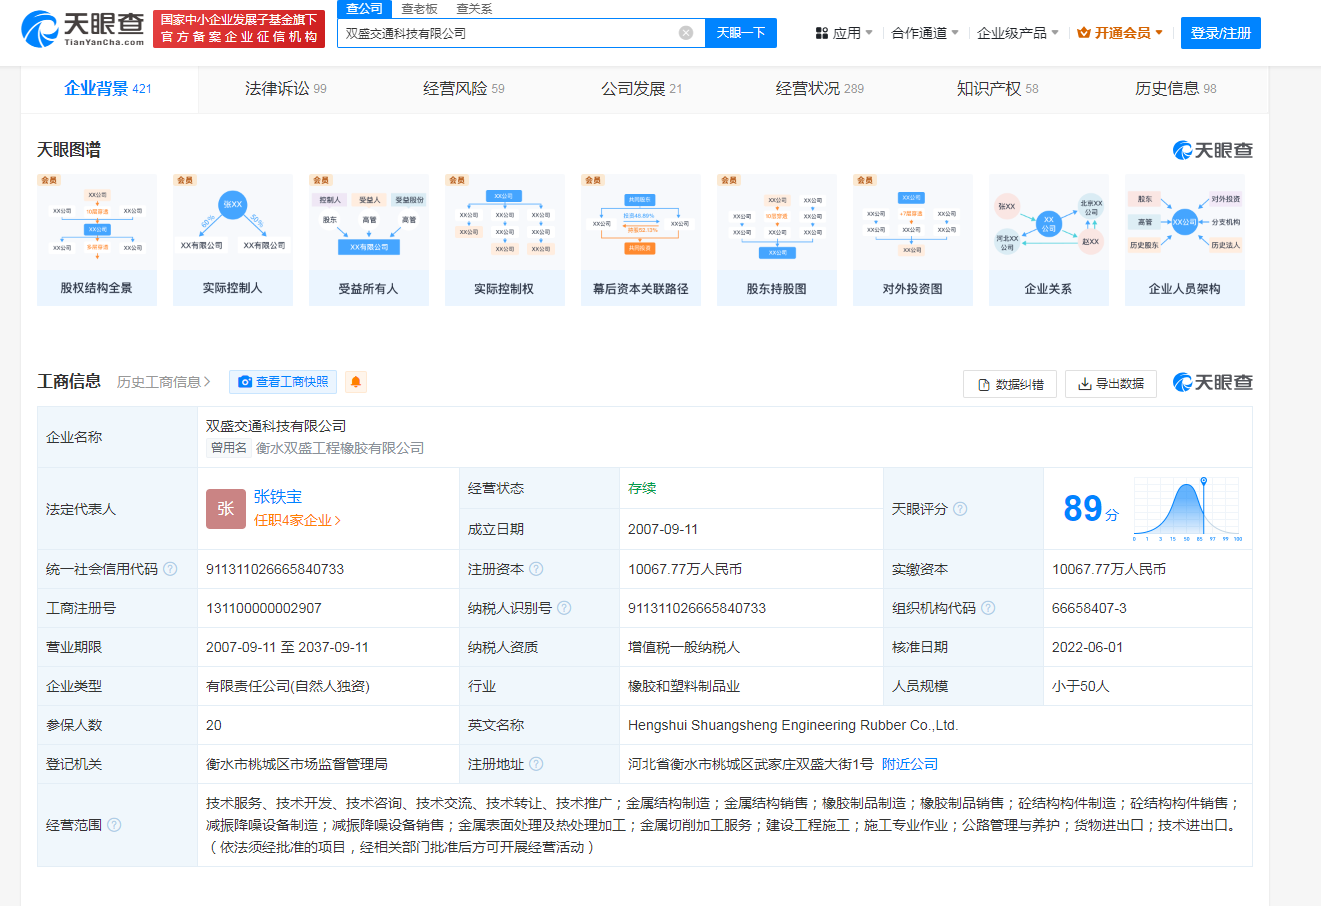Click the registration number 131100000002907
Viewport: 1321px width, 906px height.
tap(264, 608)
